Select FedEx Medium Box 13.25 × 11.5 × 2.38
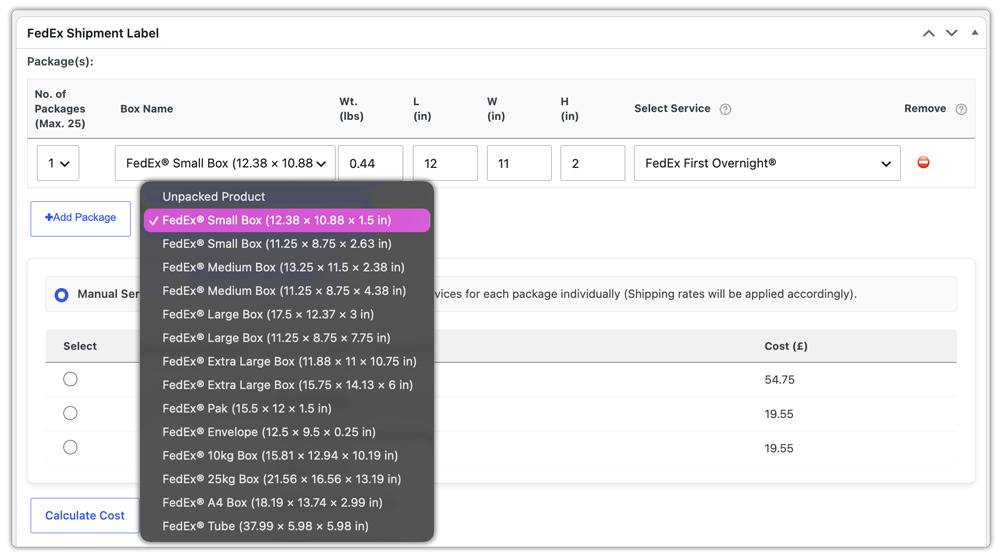The image size is (1000, 556). coord(287,267)
